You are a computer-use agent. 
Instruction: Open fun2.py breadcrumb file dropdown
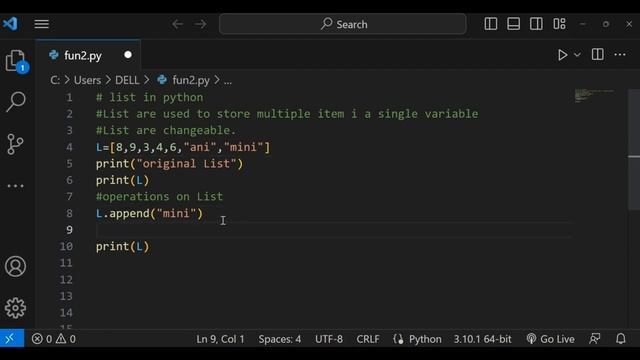(191, 80)
